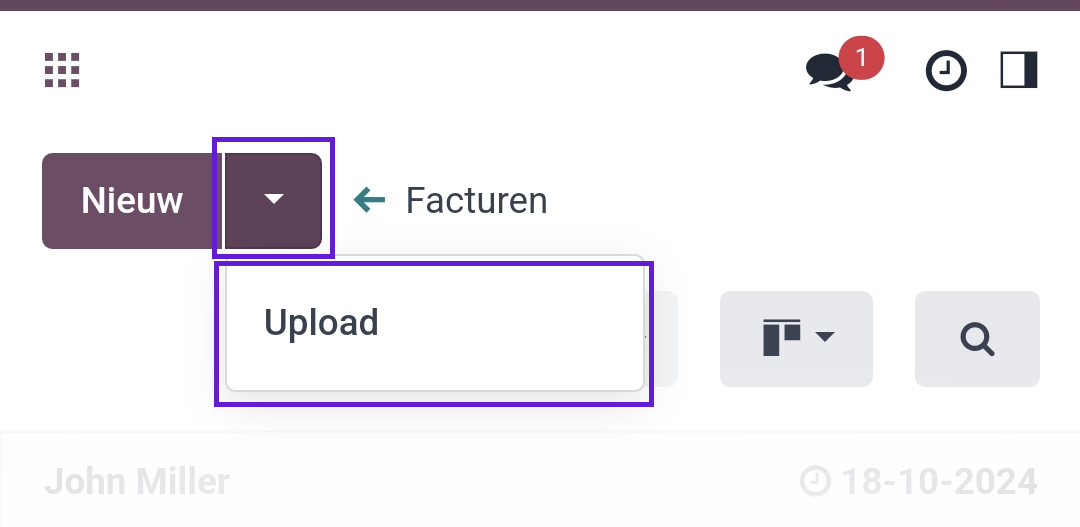Image resolution: width=1080 pixels, height=527 pixels.
Task: Click the Nieuw button
Action: tap(132, 200)
